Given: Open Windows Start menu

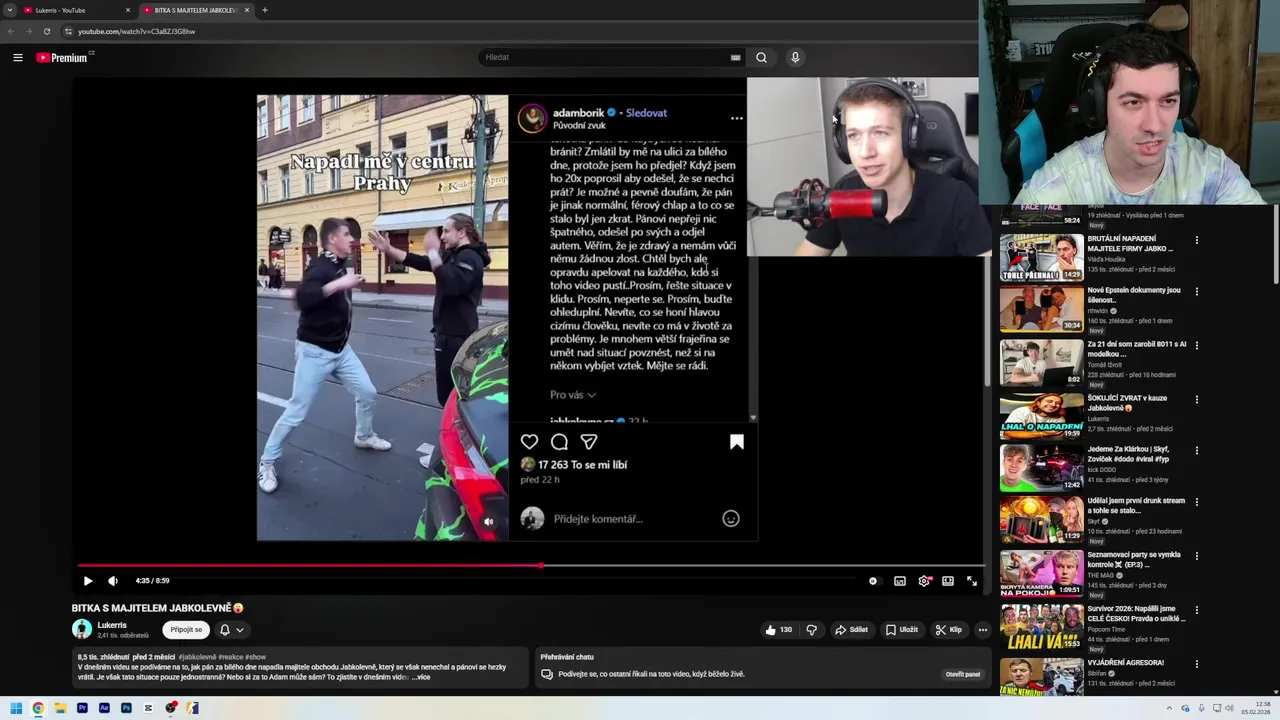Looking at the screenshot, I should tap(16, 708).
